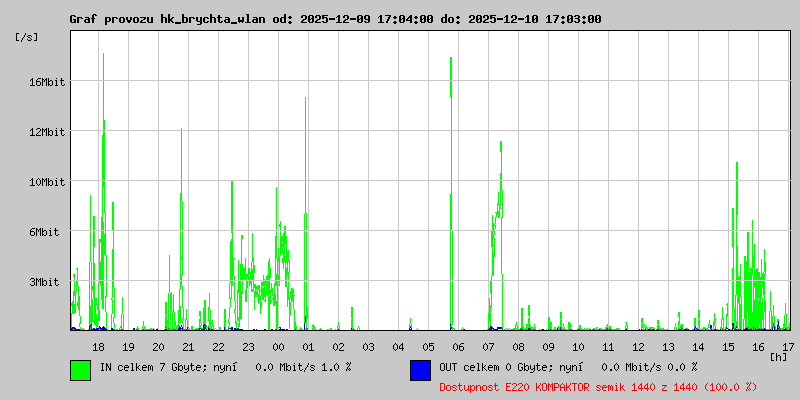The height and width of the screenshot is (400, 800).
Task: Click the '17' hour label on x-axis
Action: (x=788, y=347)
